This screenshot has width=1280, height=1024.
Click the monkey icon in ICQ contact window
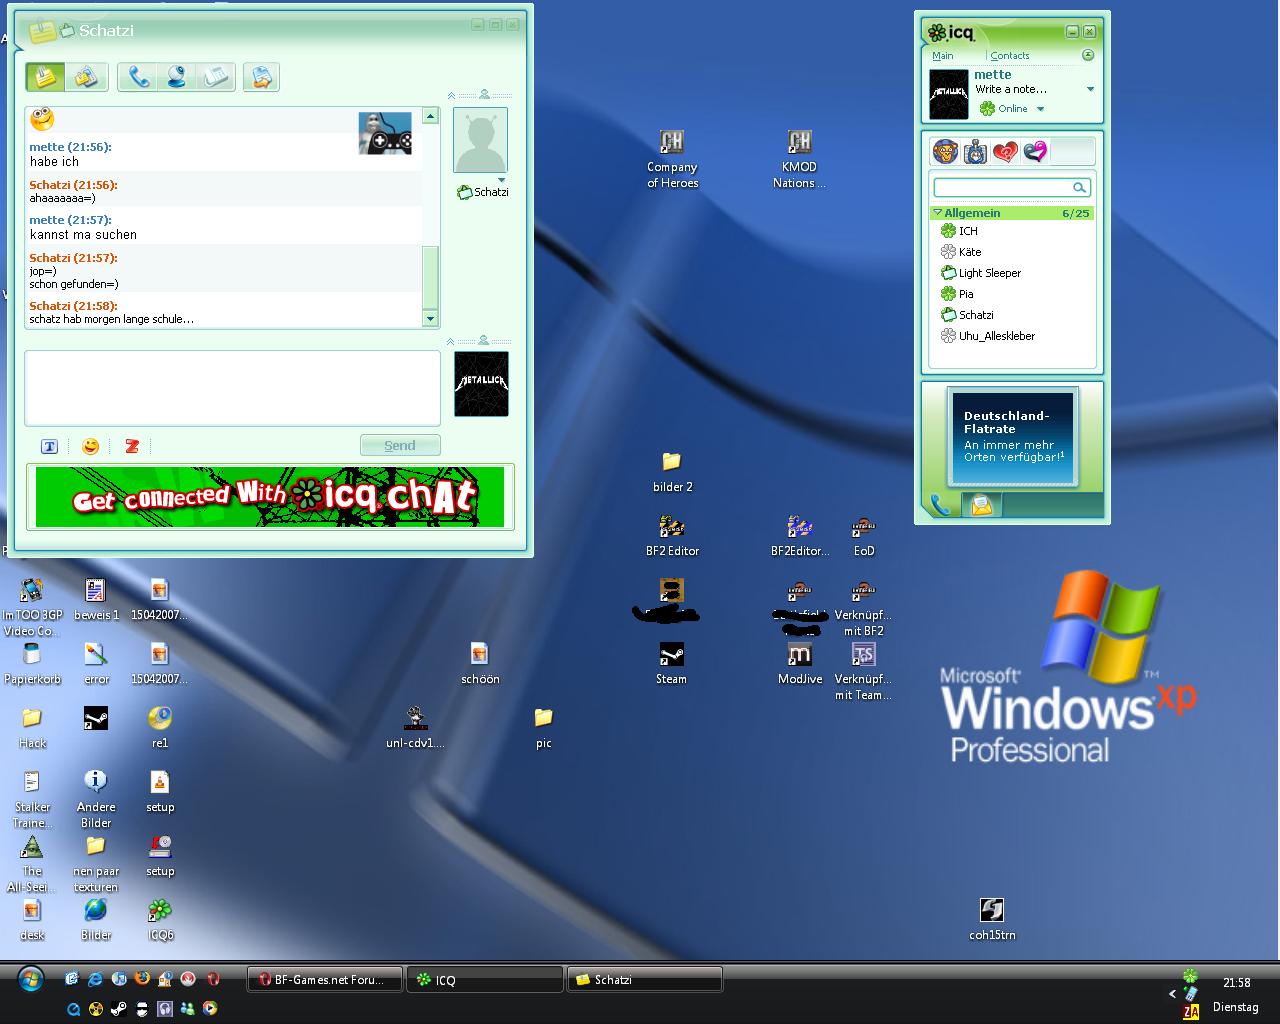[x=945, y=152]
